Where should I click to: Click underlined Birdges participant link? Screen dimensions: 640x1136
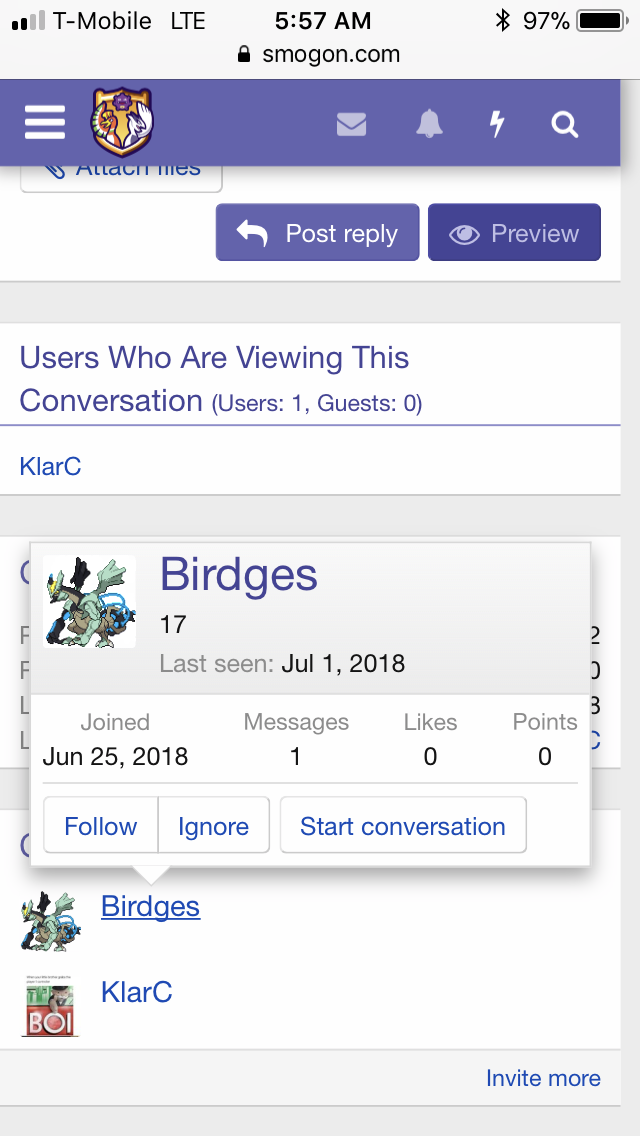point(150,906)
